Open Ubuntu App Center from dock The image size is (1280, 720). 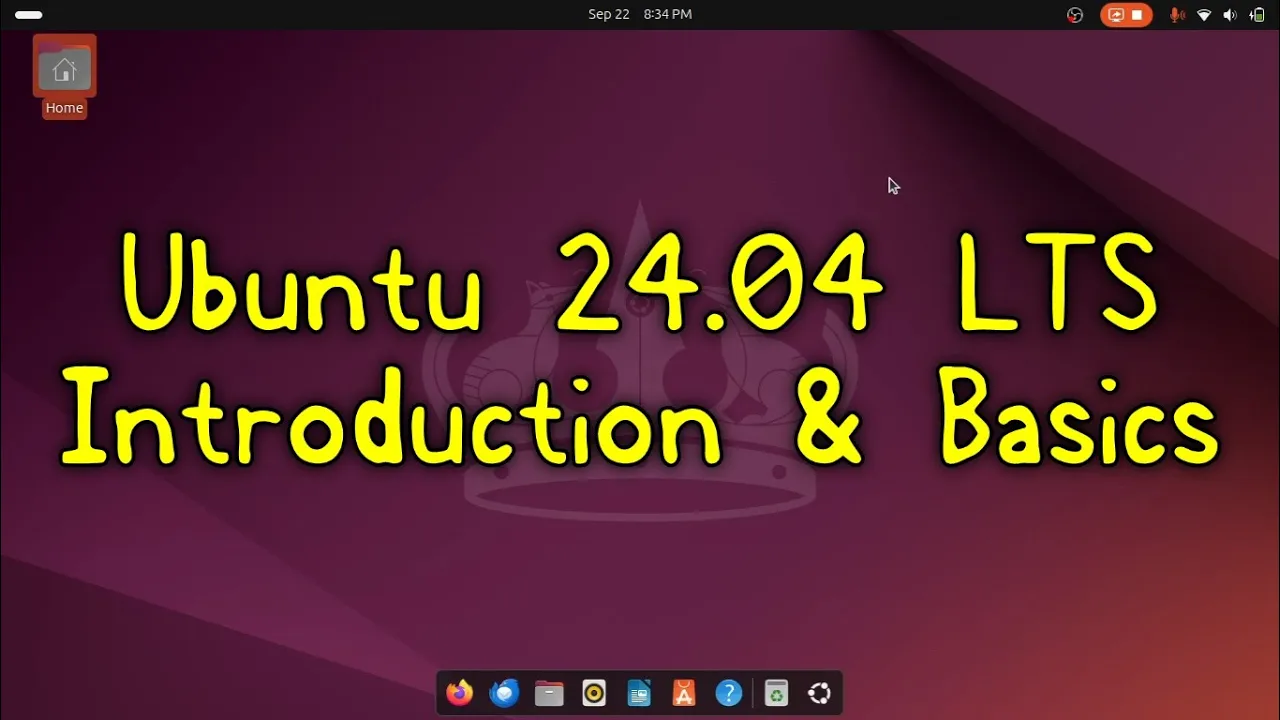tap(684, 693)
